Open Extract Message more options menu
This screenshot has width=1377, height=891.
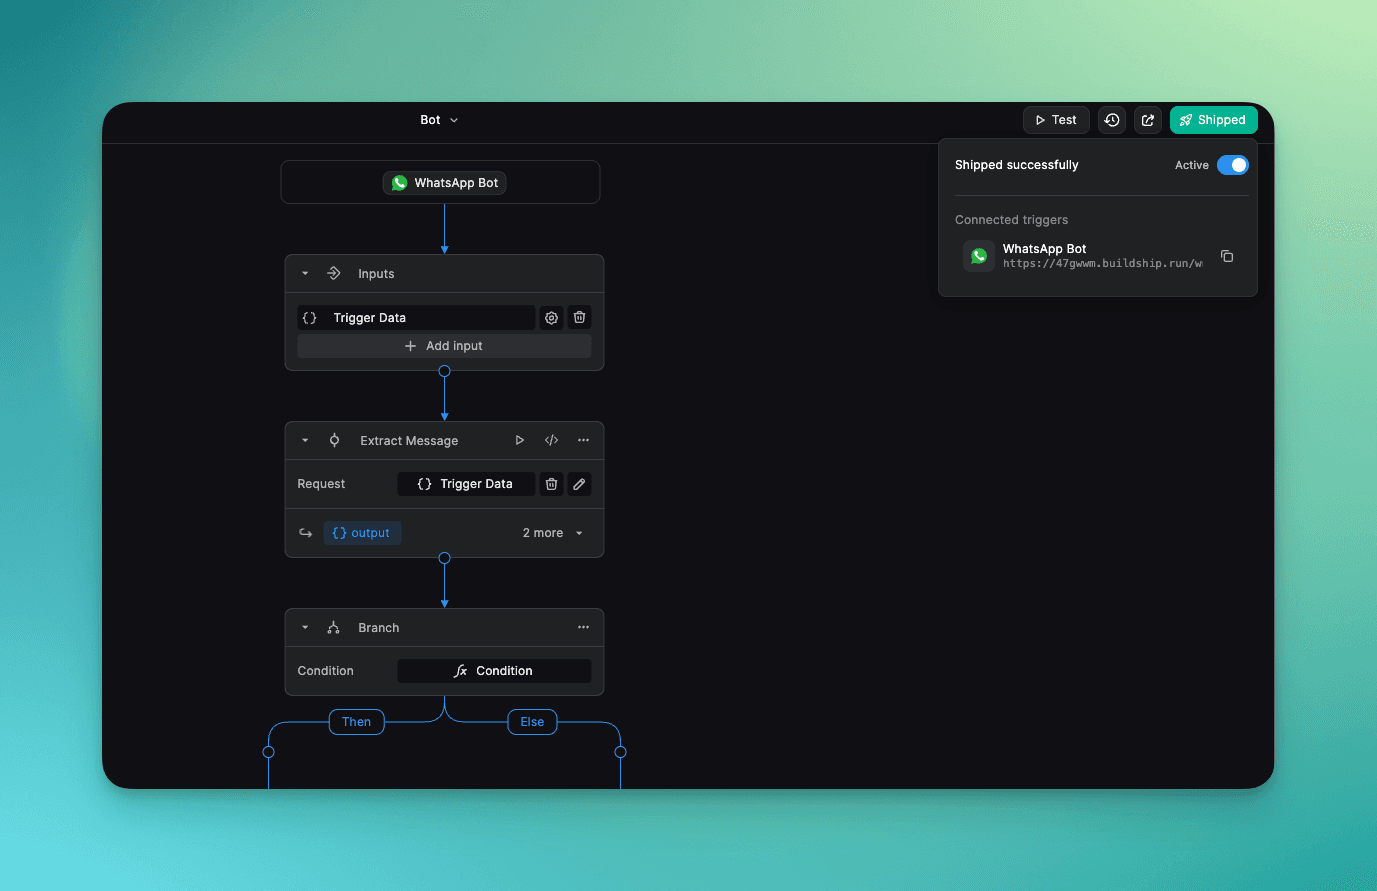point(583,440)
